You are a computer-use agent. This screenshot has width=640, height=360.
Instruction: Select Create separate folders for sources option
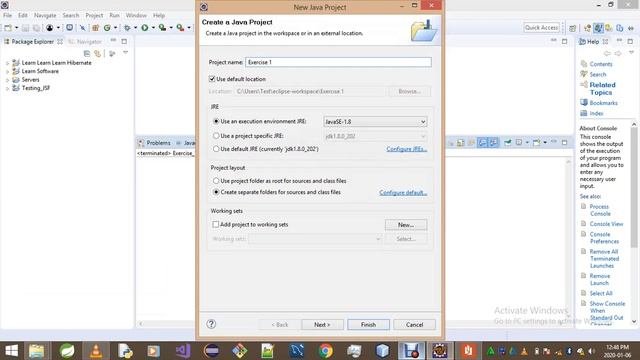pyautogui.click(x=216, y=192)
